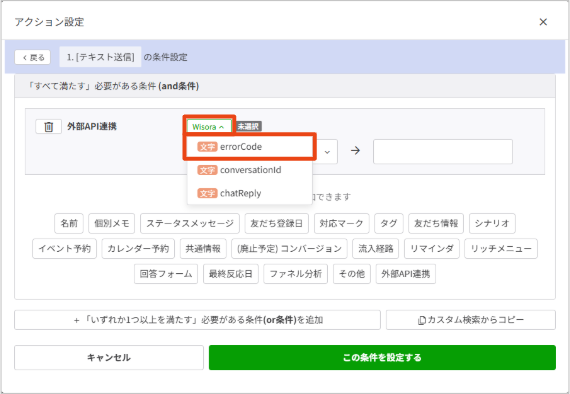Add the 共通情報 condition
This screenshot has width=570, height=394.
203,249
